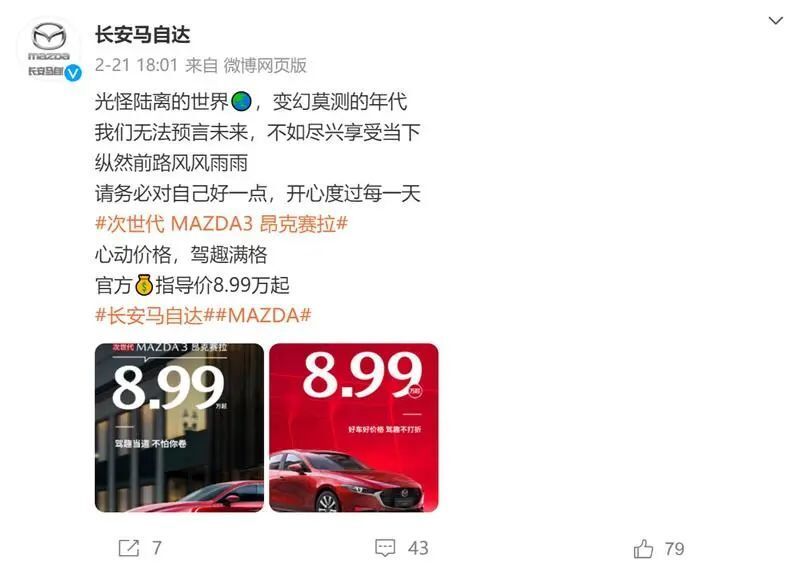Click the globe emoji in post text
The image size is (800, 569).
(x=241, y=102)
